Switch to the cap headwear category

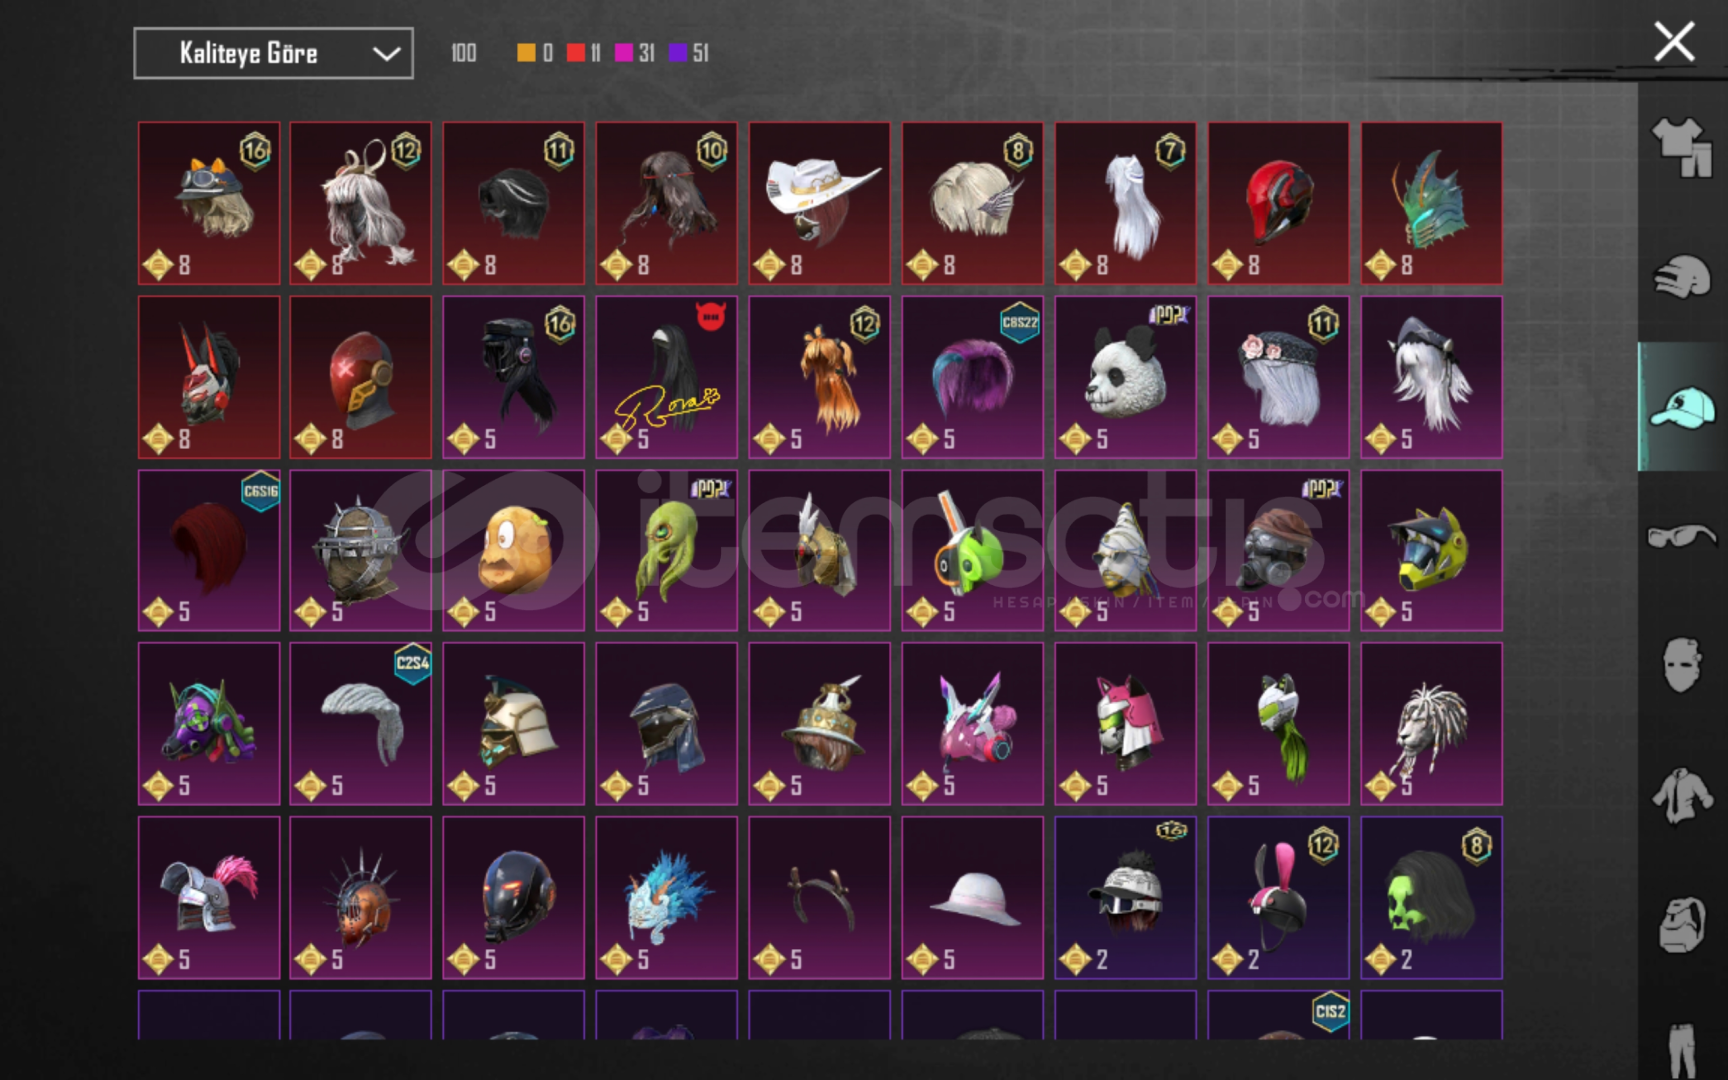click(1682, 407)
